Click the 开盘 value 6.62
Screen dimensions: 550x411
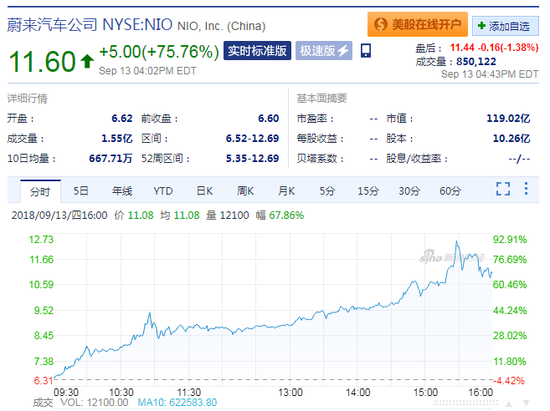coord(122,119)
